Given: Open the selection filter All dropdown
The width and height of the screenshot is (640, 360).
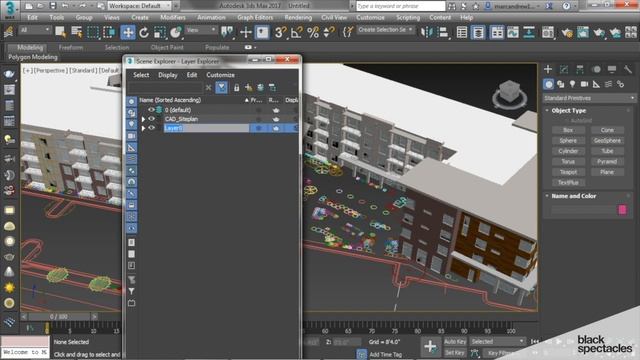Looking at the screenshot, I should coord(35,30).
